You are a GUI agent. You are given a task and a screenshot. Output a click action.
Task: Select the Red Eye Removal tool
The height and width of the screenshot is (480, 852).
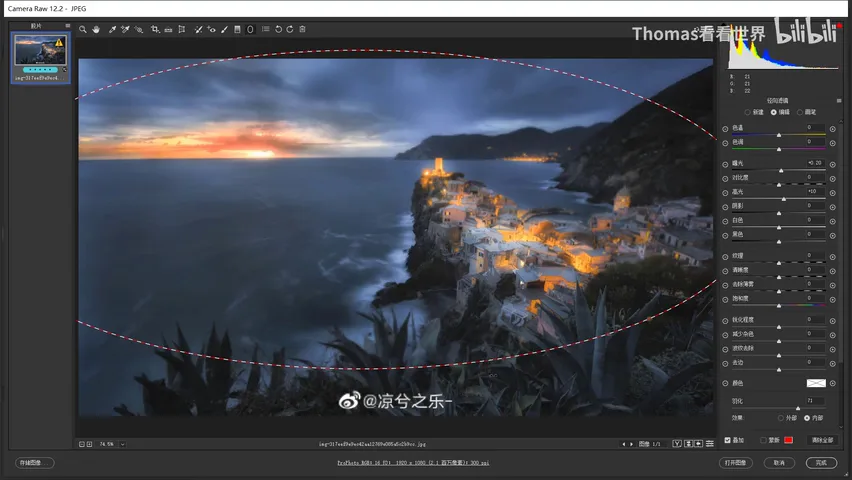pyautogui.click(x=211, y=29)
